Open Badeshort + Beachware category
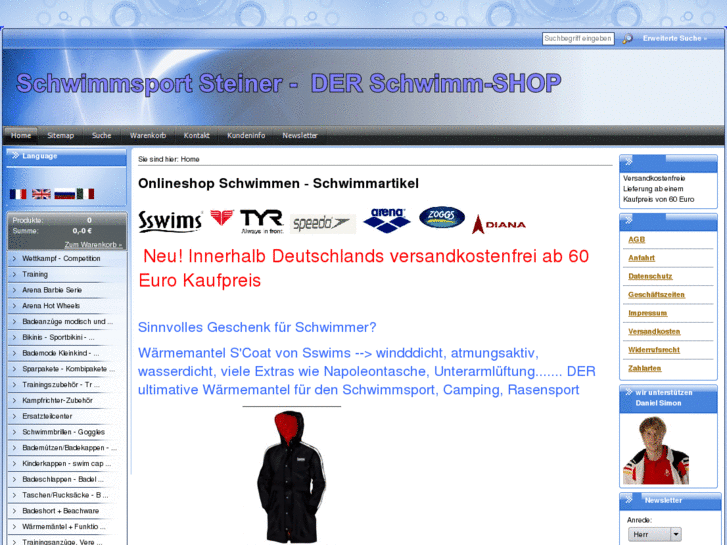This screenshot has height=545, width=727. click(67, 511)
